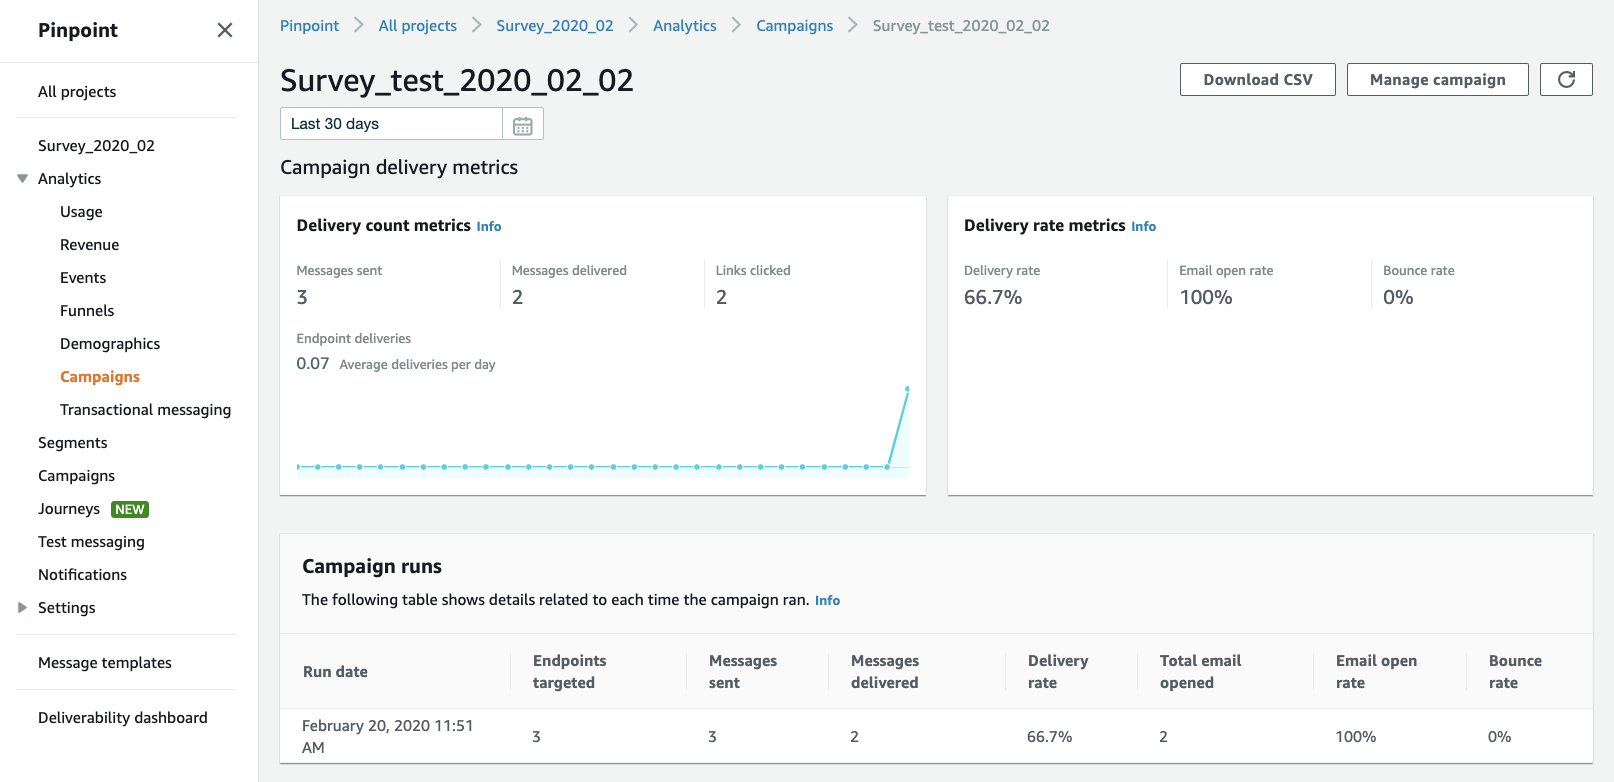This screenshot has width=1614, height=782.
Task: Click the February 20, 2020 11:51 AM run
Action: pyautogui.click(x=387, y=737)
